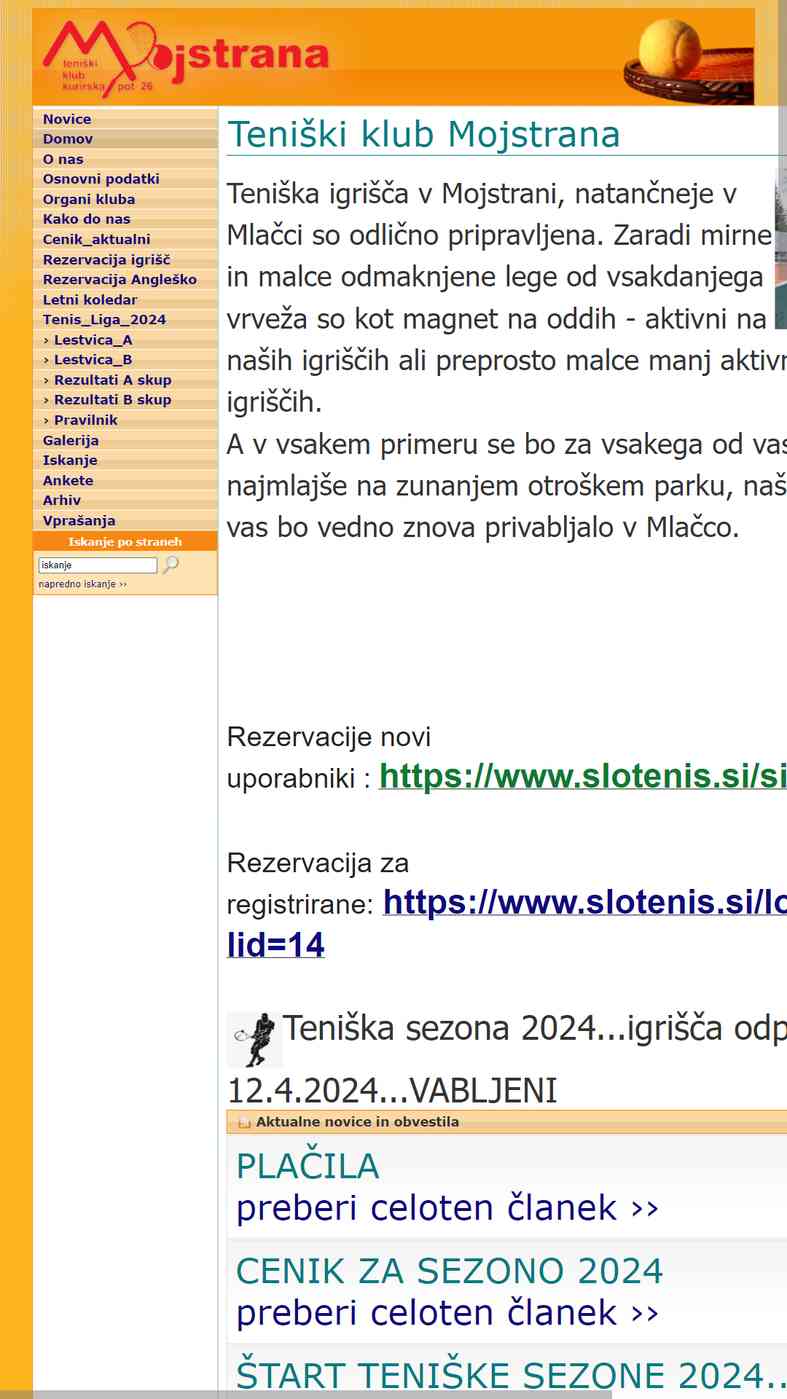Click the news icon beside Aktualne novice
787x1399 pixels.
[x=244, y=1122]
